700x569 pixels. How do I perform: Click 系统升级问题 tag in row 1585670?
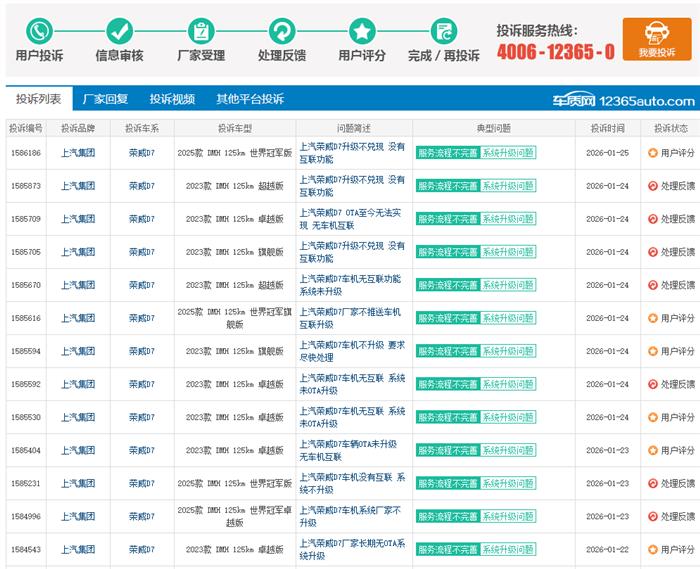(507, 285)
